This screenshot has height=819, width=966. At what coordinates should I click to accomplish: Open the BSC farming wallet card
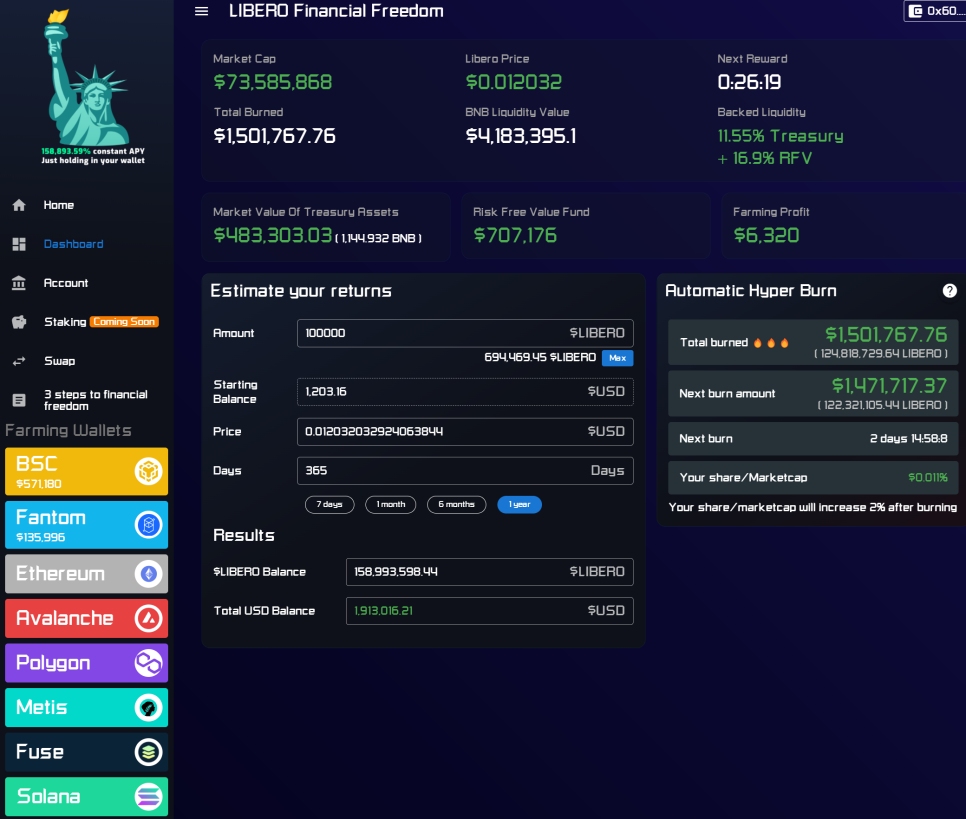(x=86, y=471)
